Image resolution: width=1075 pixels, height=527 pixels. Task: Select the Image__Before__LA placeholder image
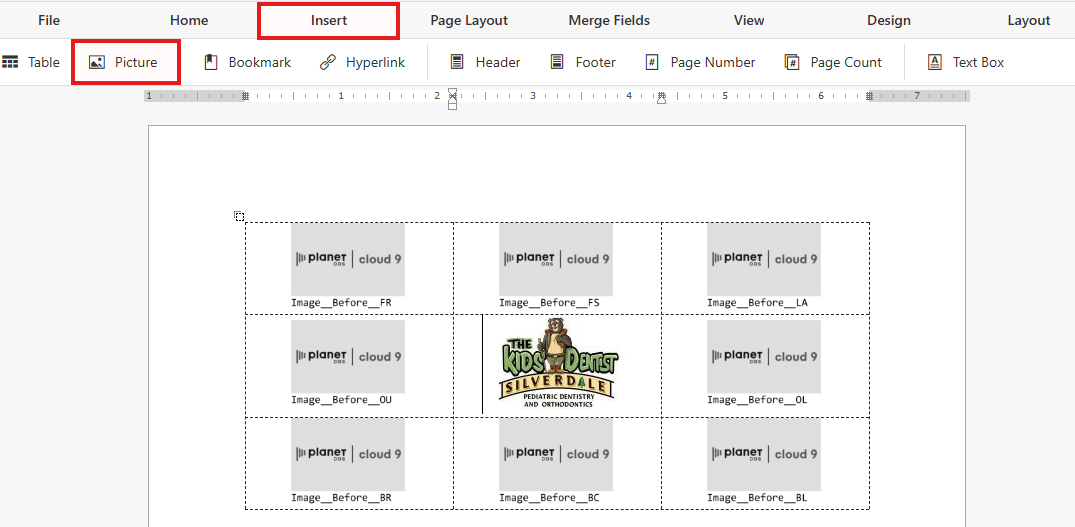(764, 259)
